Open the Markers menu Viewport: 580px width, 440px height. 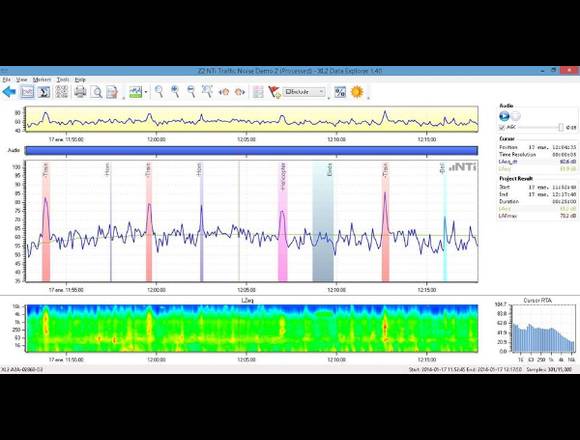point(42,79)
